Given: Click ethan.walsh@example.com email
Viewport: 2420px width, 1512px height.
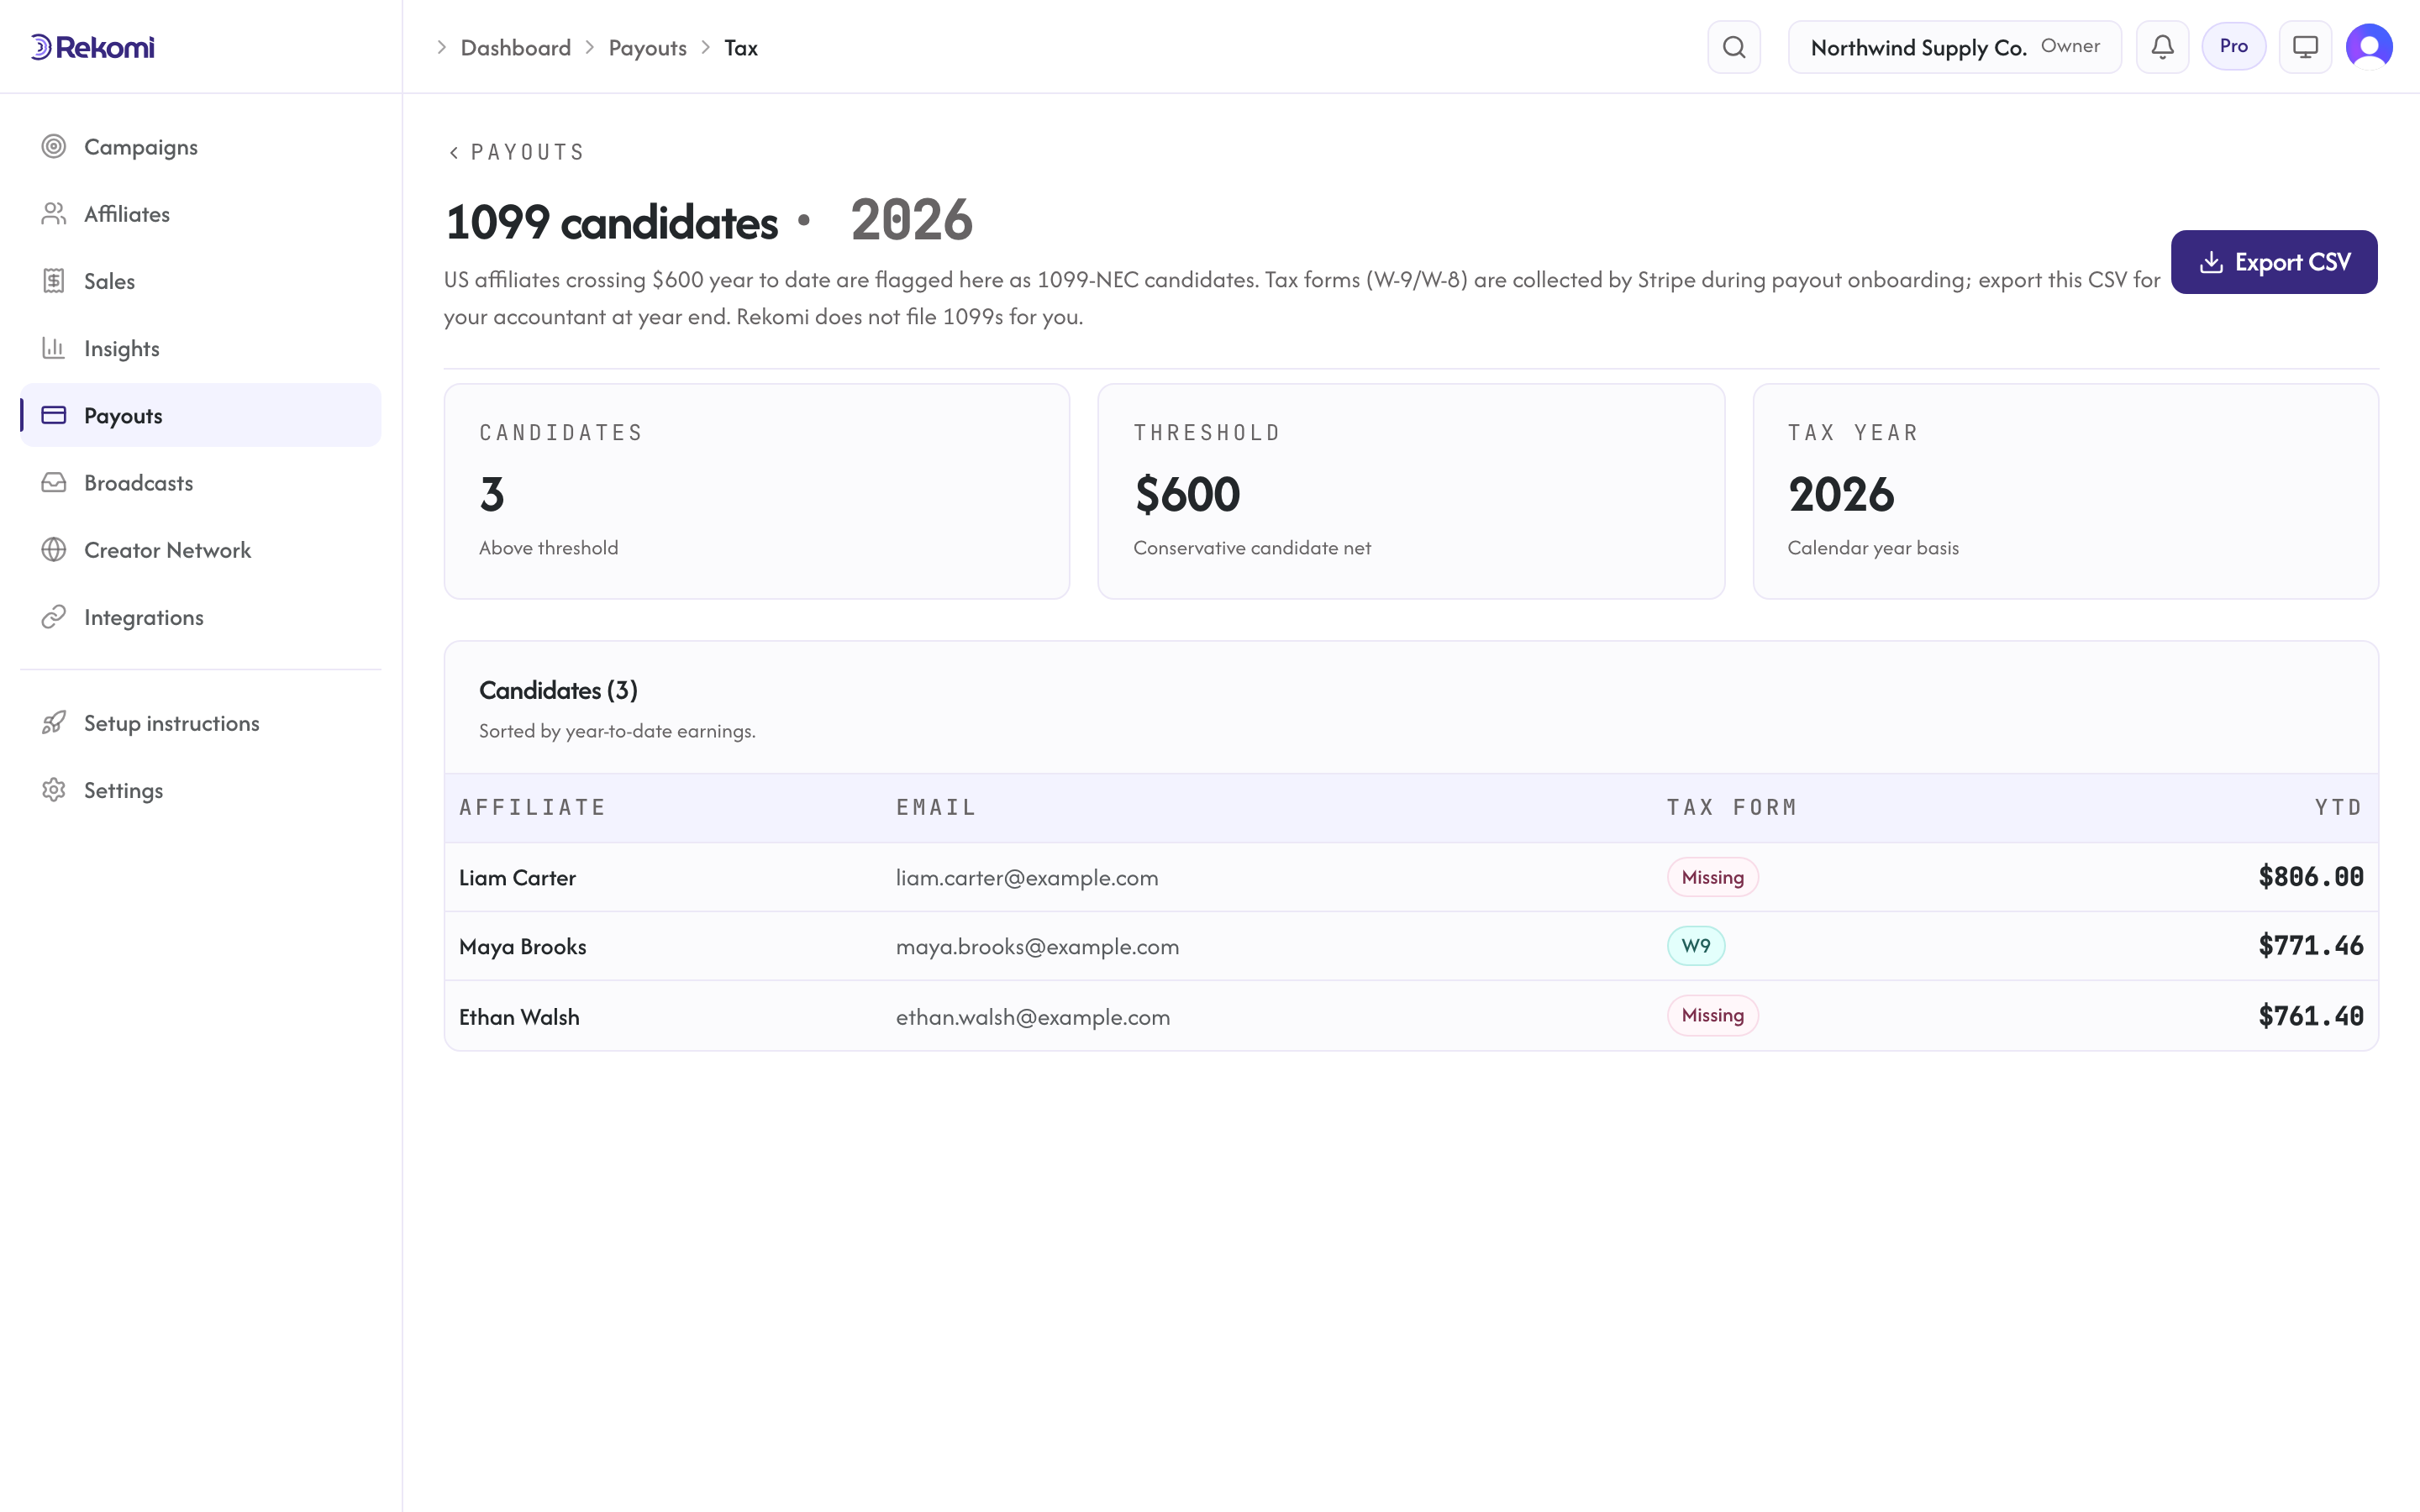Looking at the screenshot, I should tap(1033, 1016).
